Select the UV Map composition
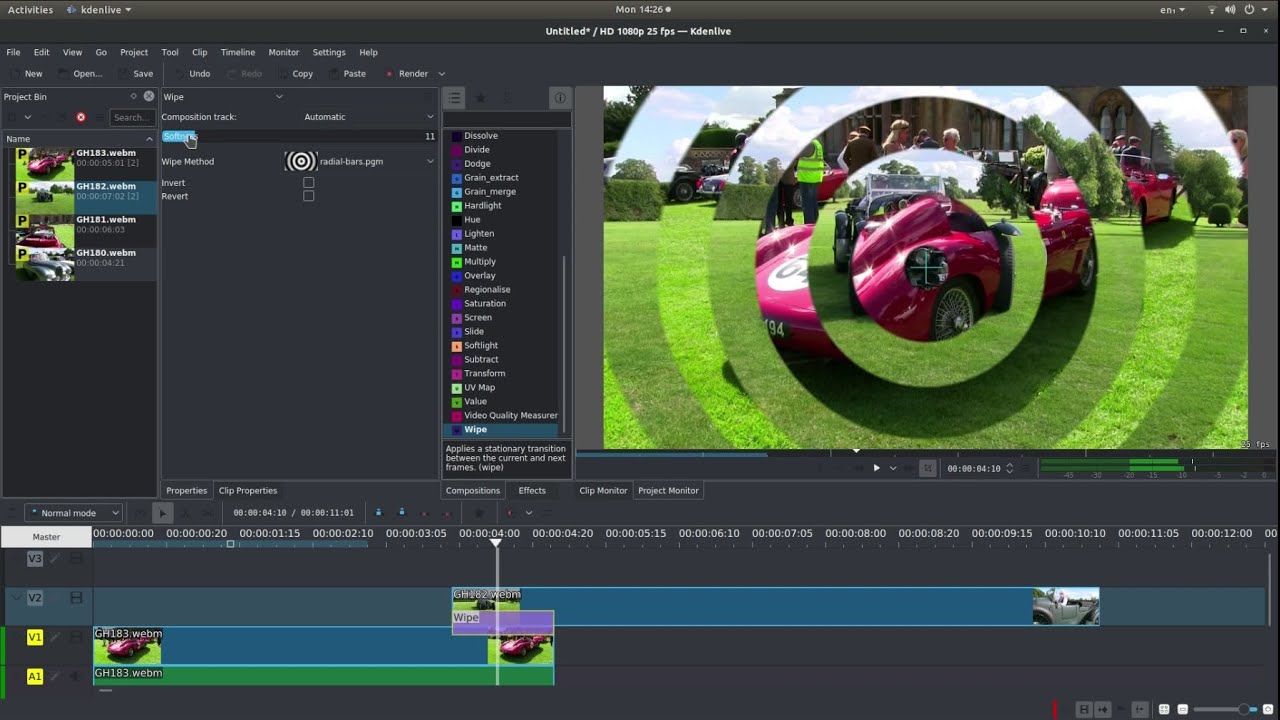 (479, 388)
